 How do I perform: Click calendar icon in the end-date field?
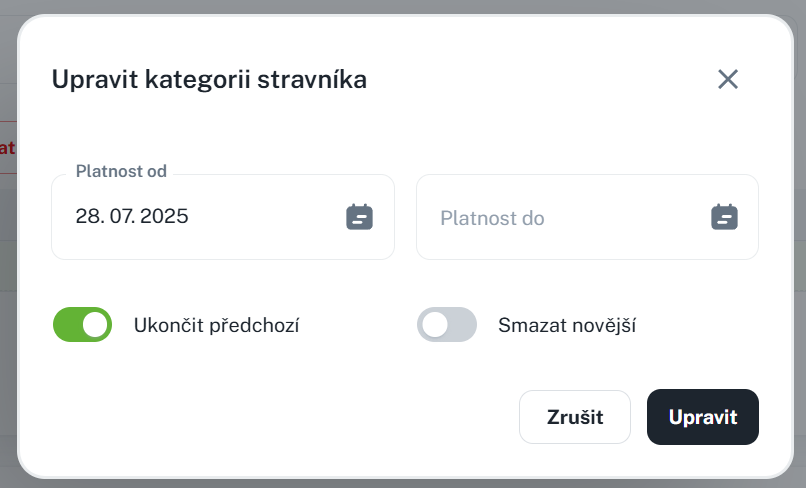724,217
